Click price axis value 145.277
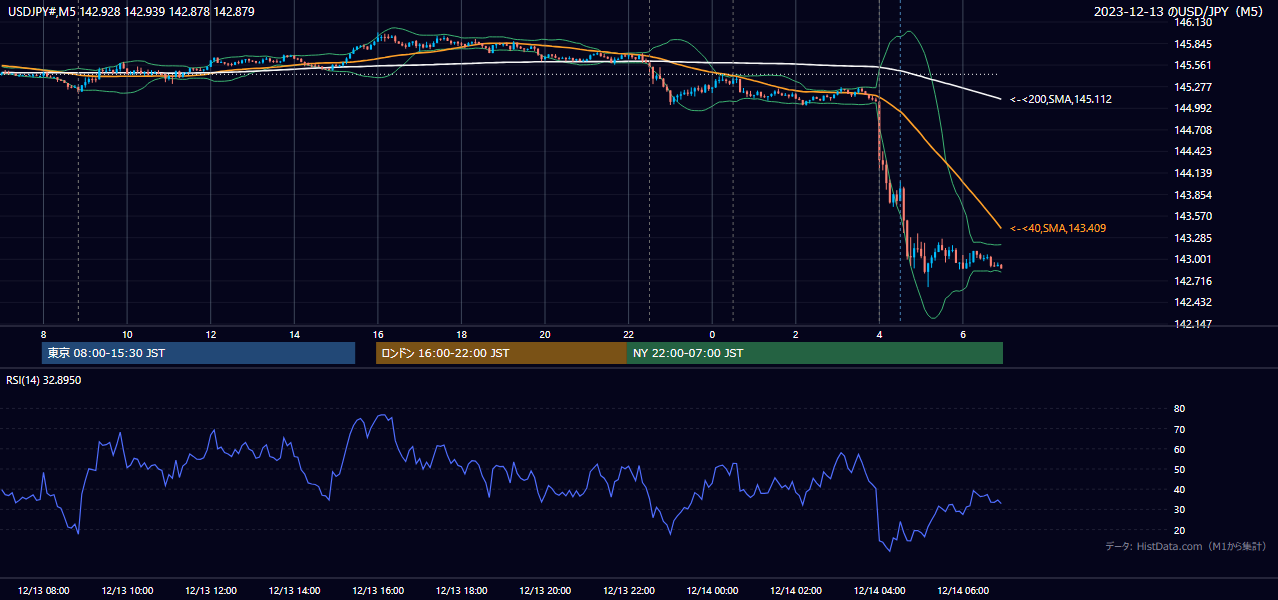The image size is (1278, 600). tap(1194, 87)
